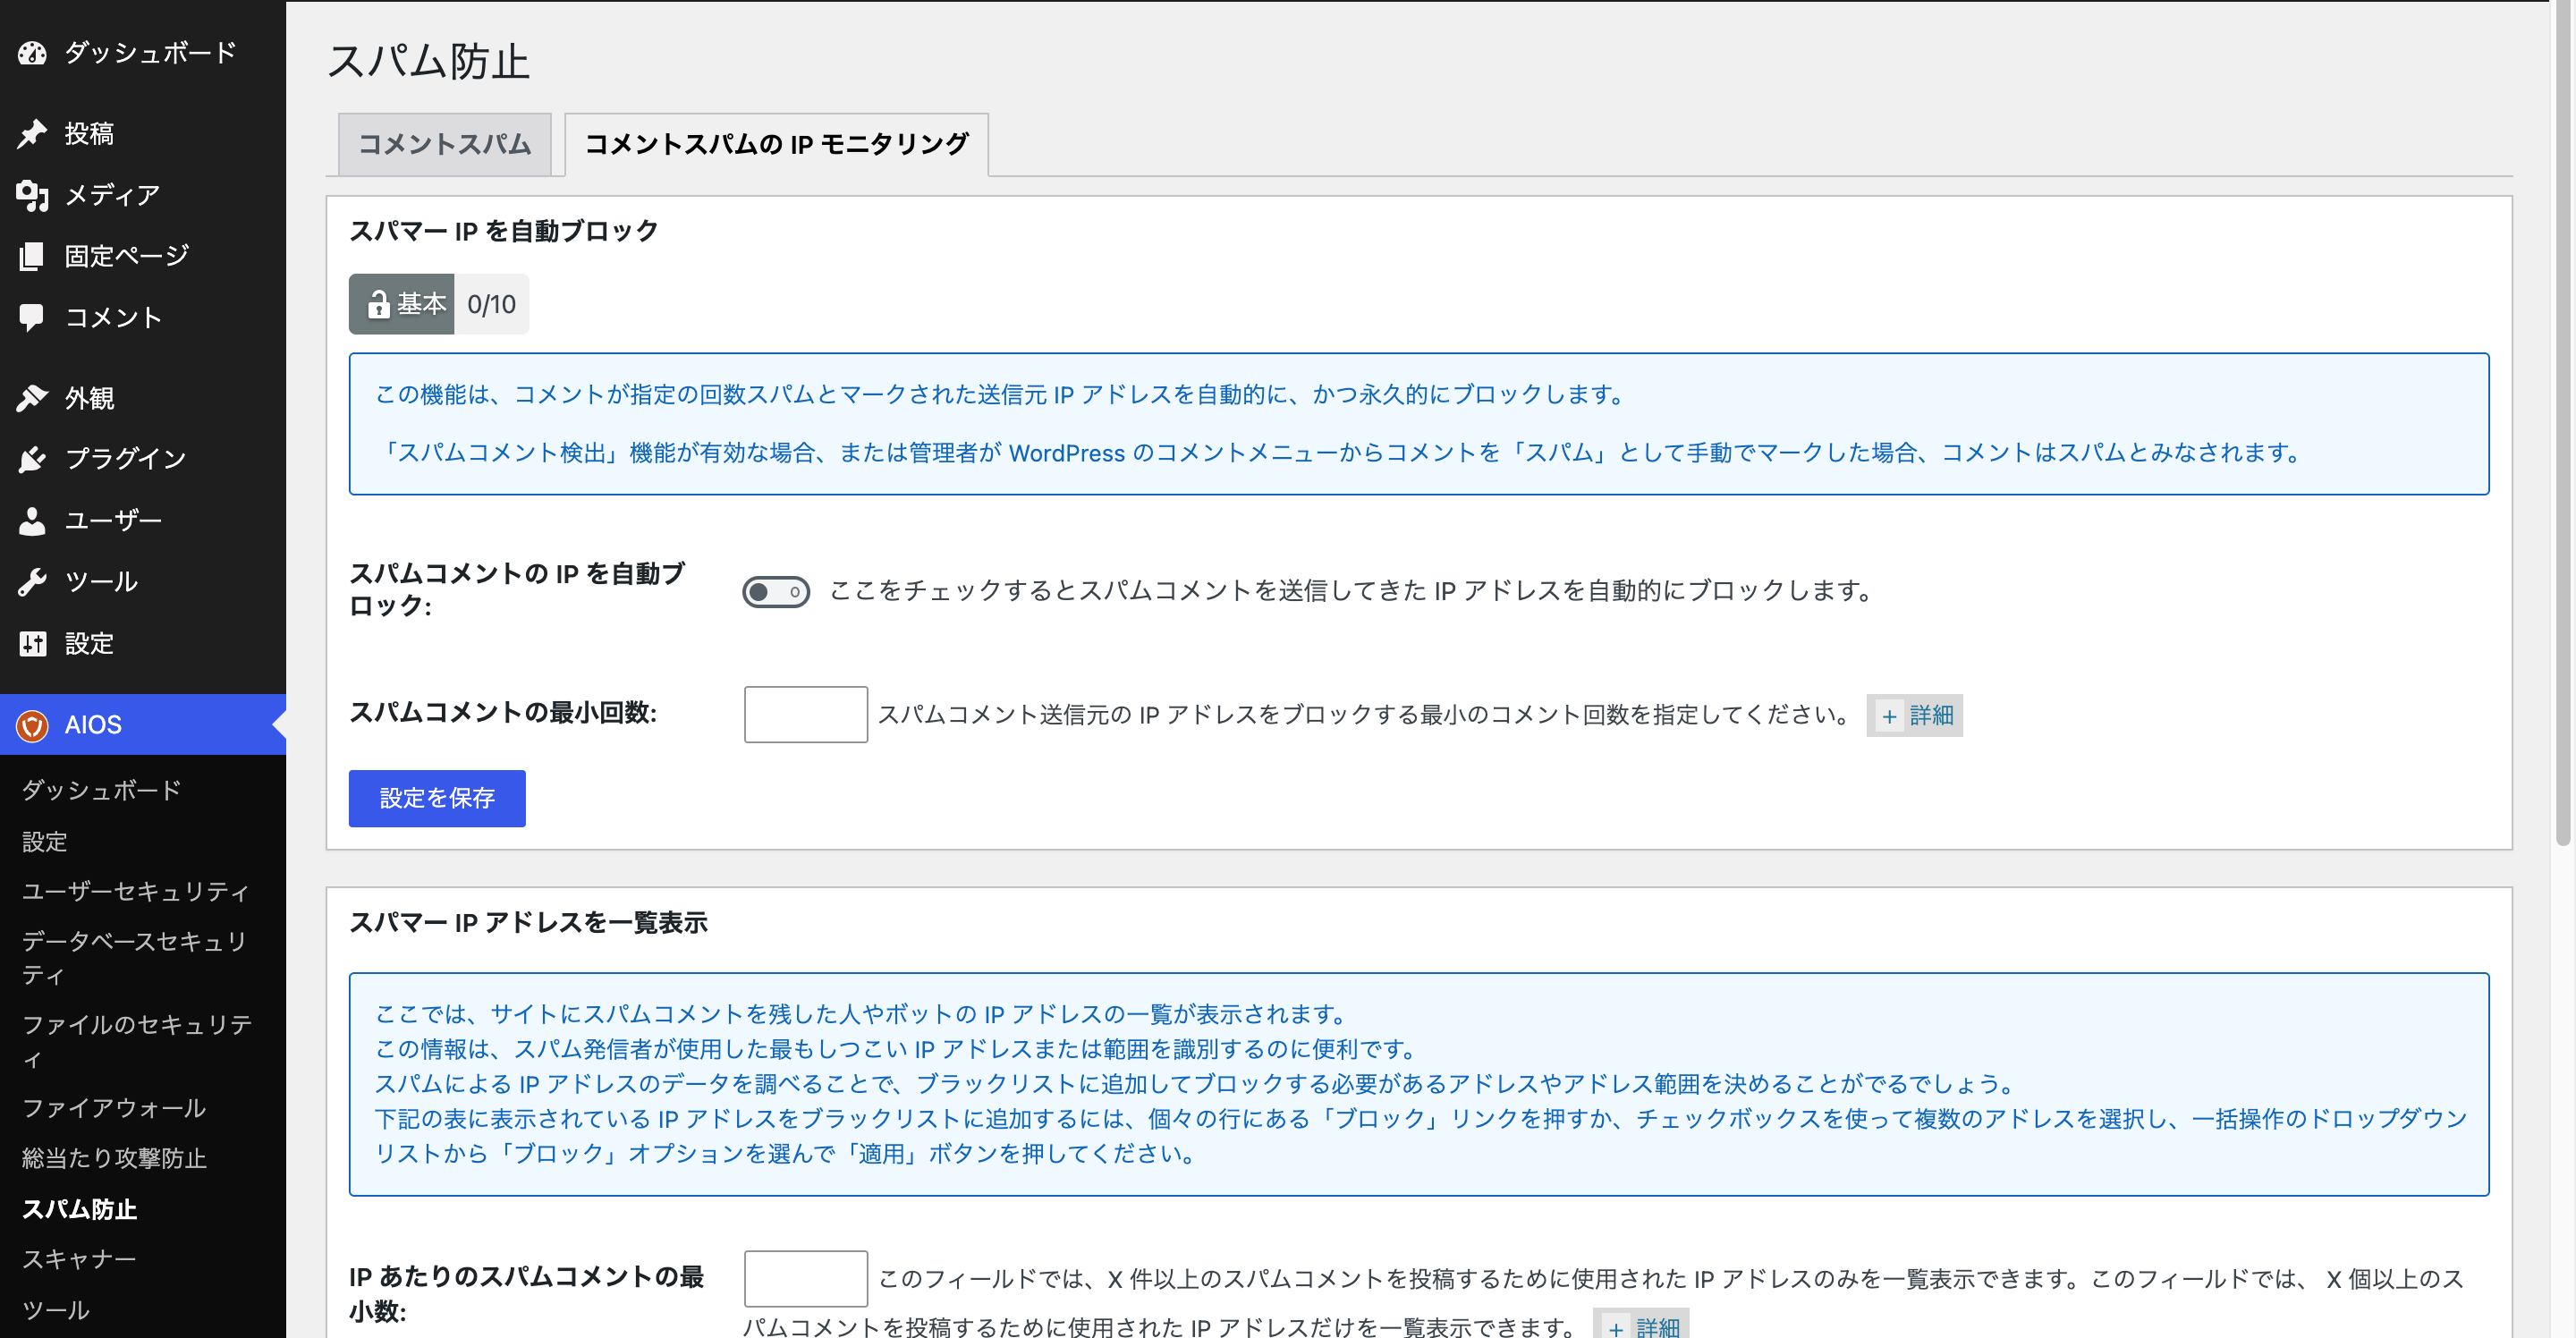Screen dimensions: 2576x1338
Task: Click the plug icon beside プラグイン
Action: (32, 459)
